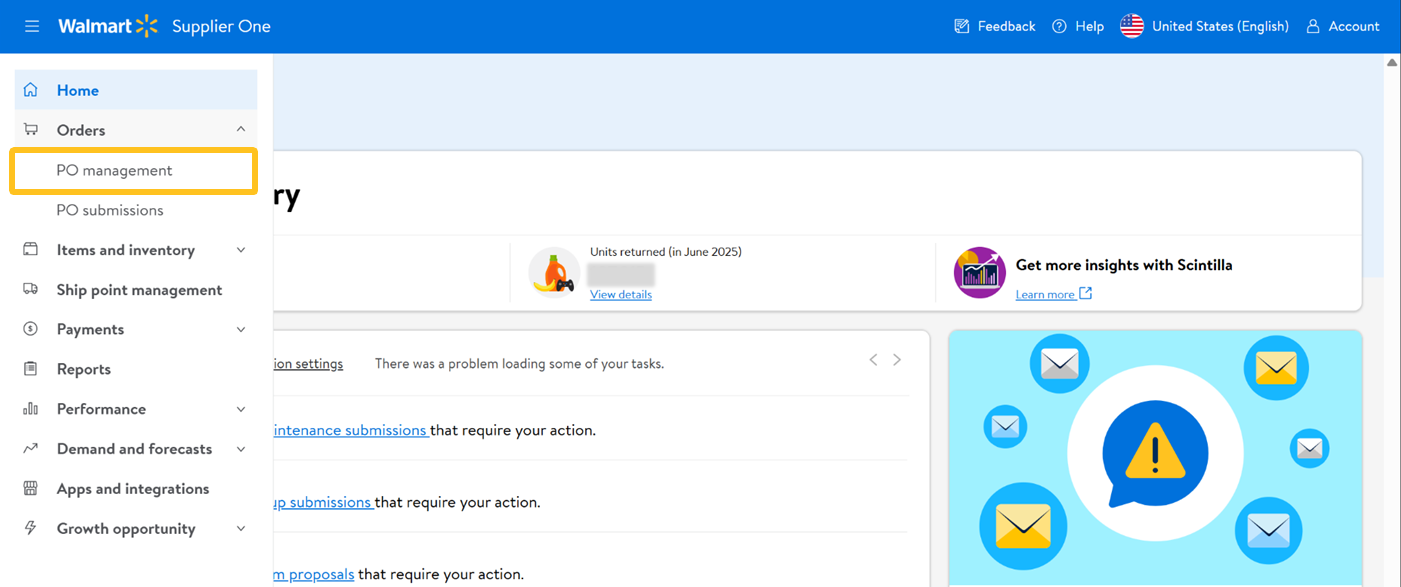
Task: Open the maintenance submissions link
Action: coord(350,430)
